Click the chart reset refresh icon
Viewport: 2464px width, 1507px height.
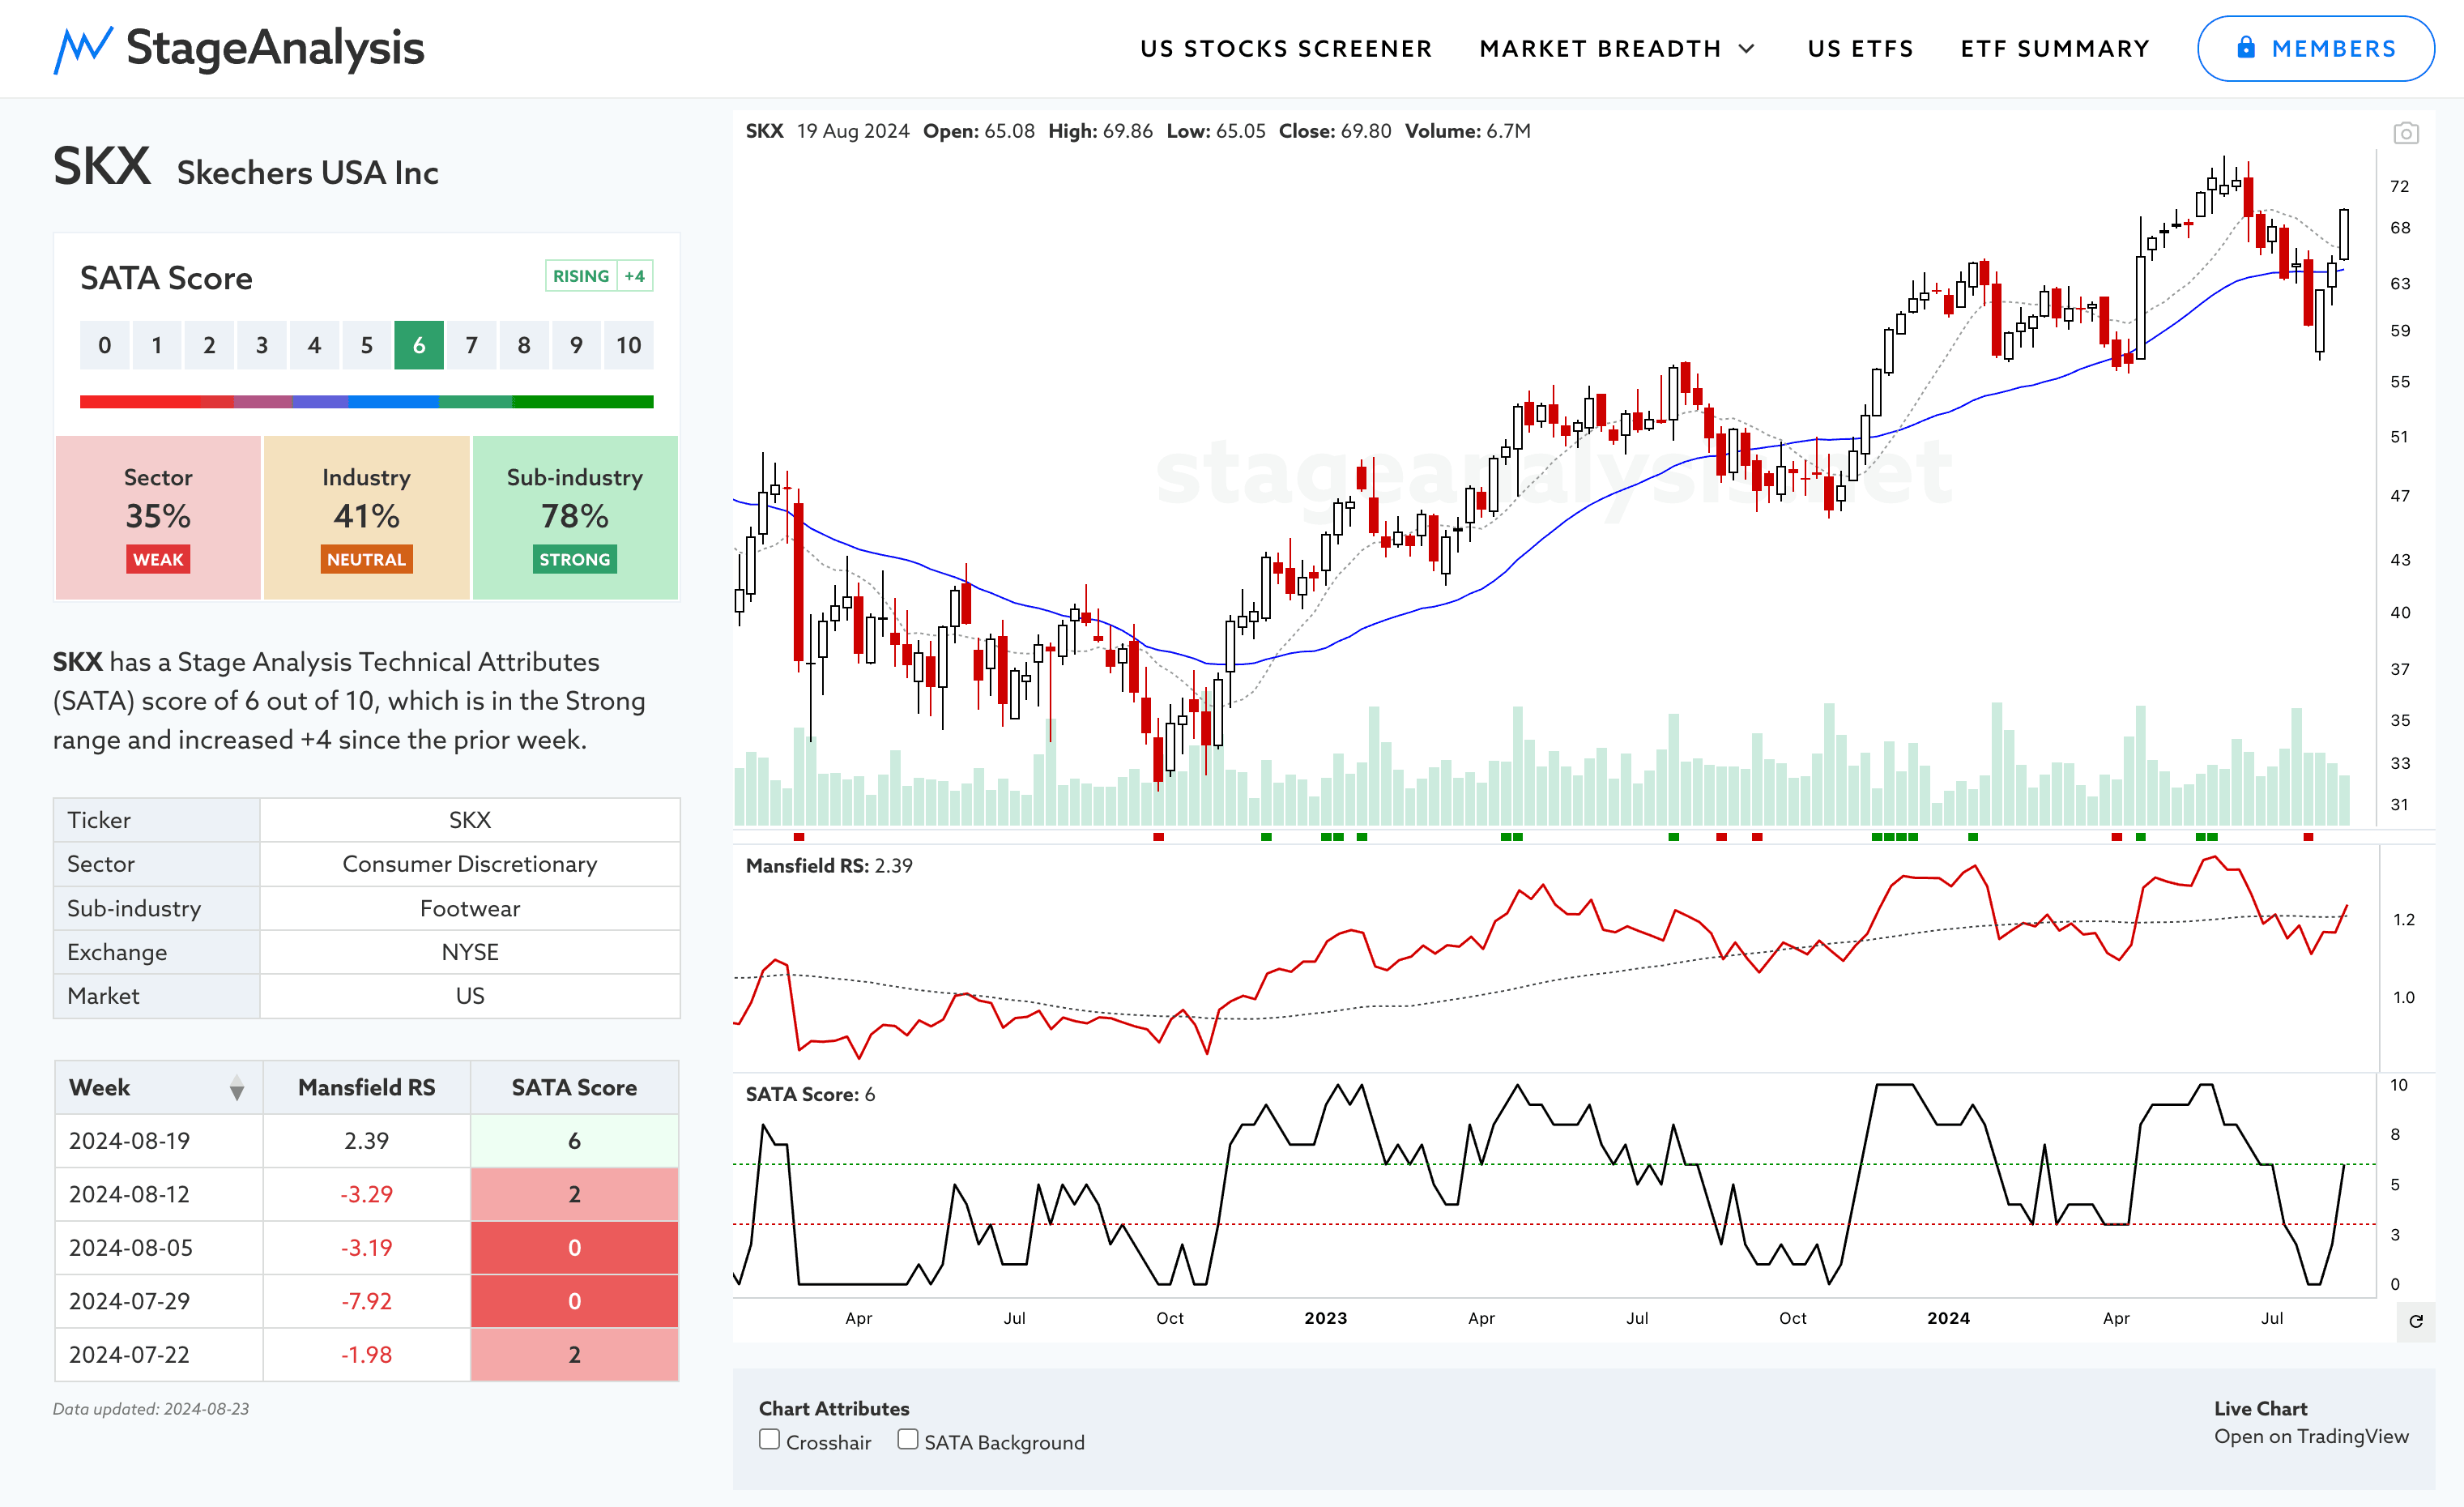coord(2416,1321)
